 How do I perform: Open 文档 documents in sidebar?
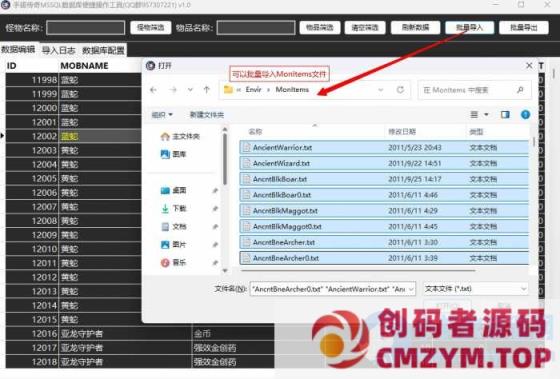pyautogui.click(x=174, y=226)
